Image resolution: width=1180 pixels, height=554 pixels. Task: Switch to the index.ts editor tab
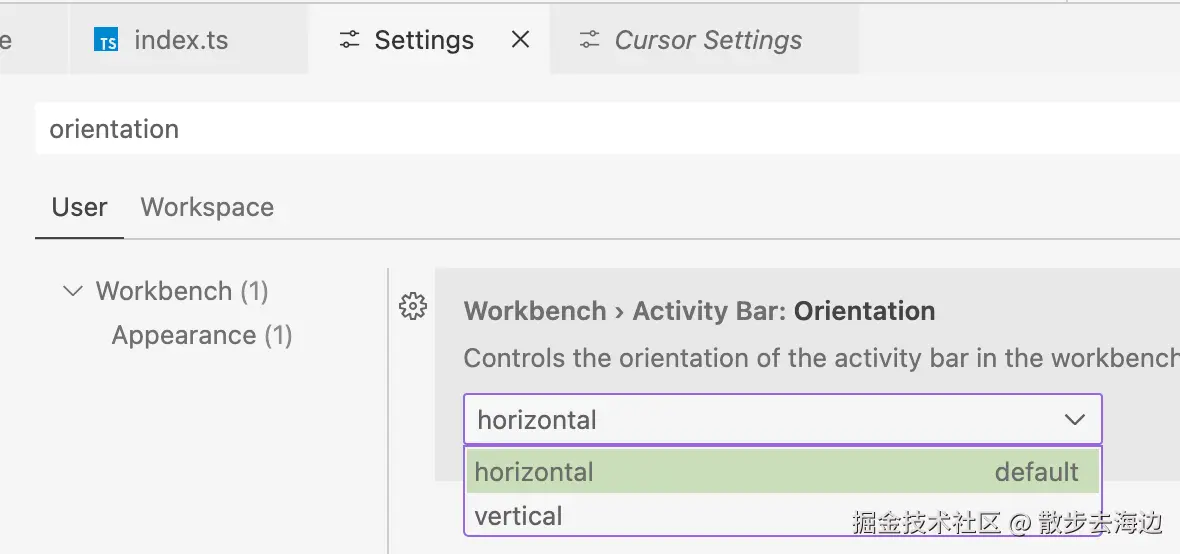point(181,40)
